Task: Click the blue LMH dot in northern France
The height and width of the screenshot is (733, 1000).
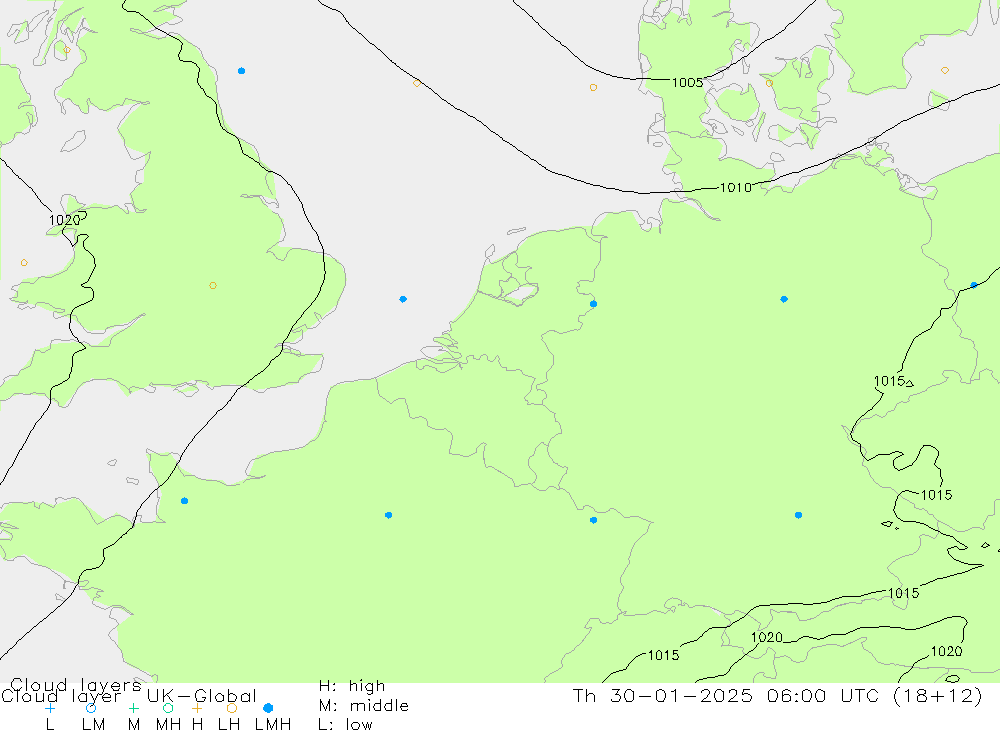Action: (388, 515)
